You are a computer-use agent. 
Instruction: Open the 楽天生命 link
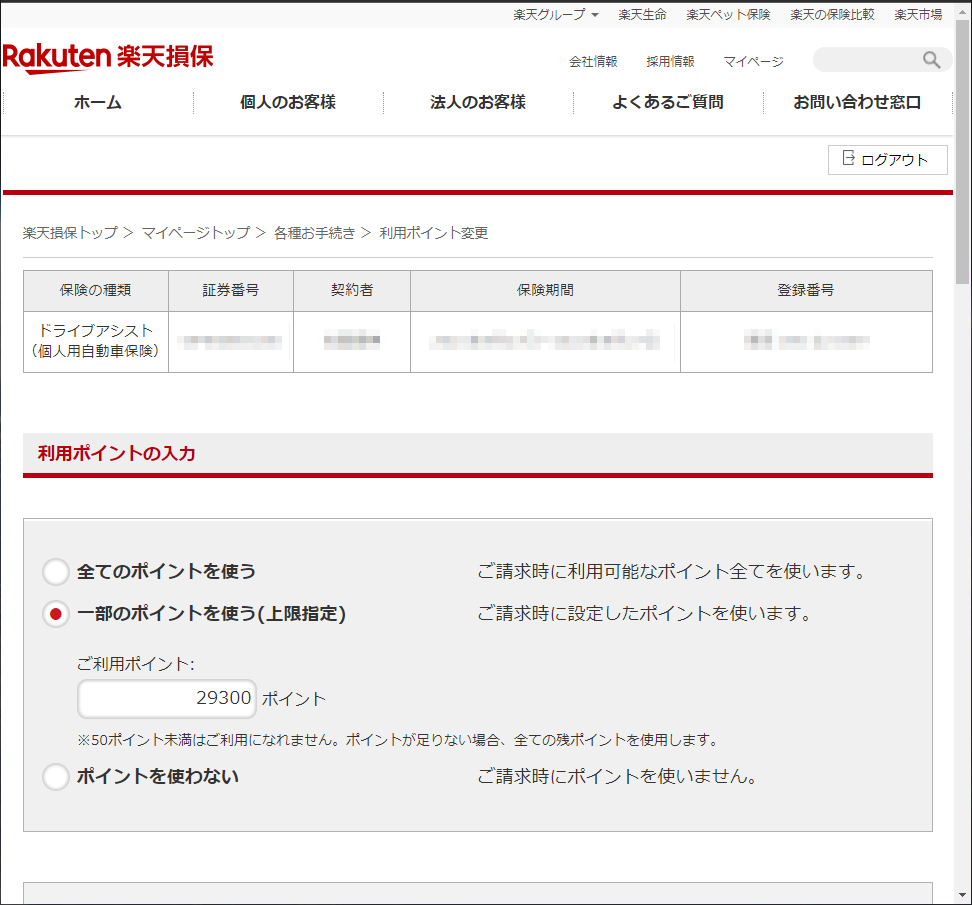pos(642,15)
